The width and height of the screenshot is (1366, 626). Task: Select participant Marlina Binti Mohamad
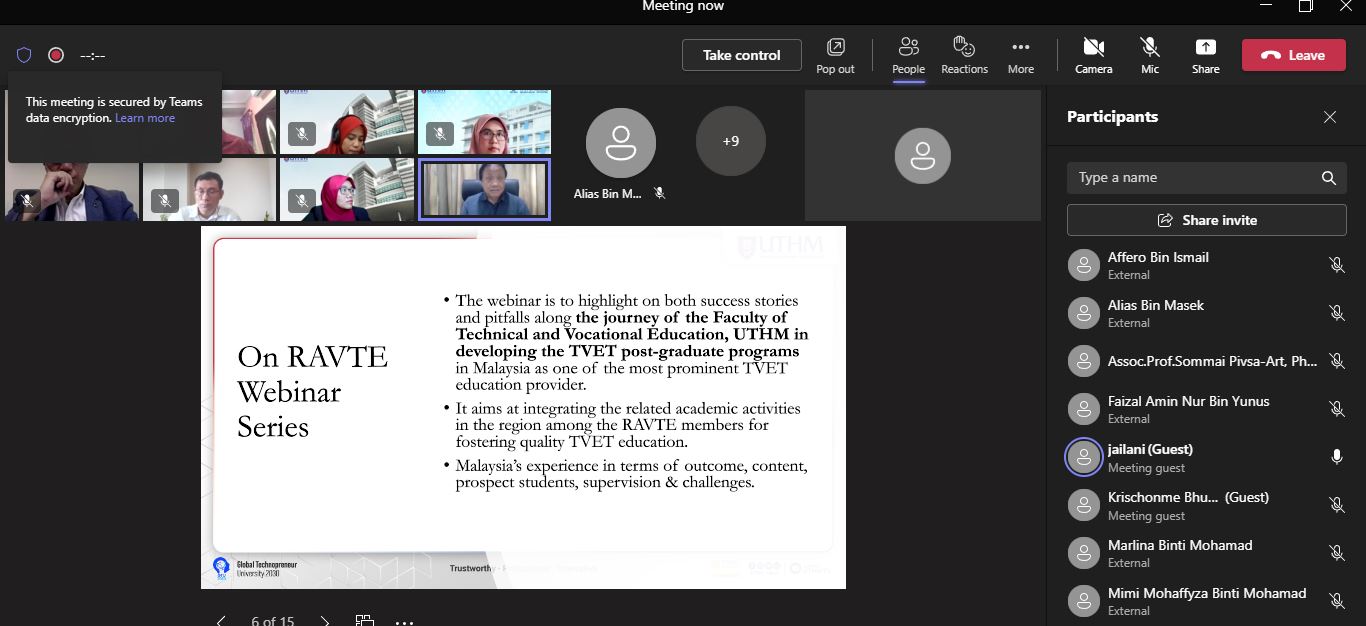(1206, 553)
